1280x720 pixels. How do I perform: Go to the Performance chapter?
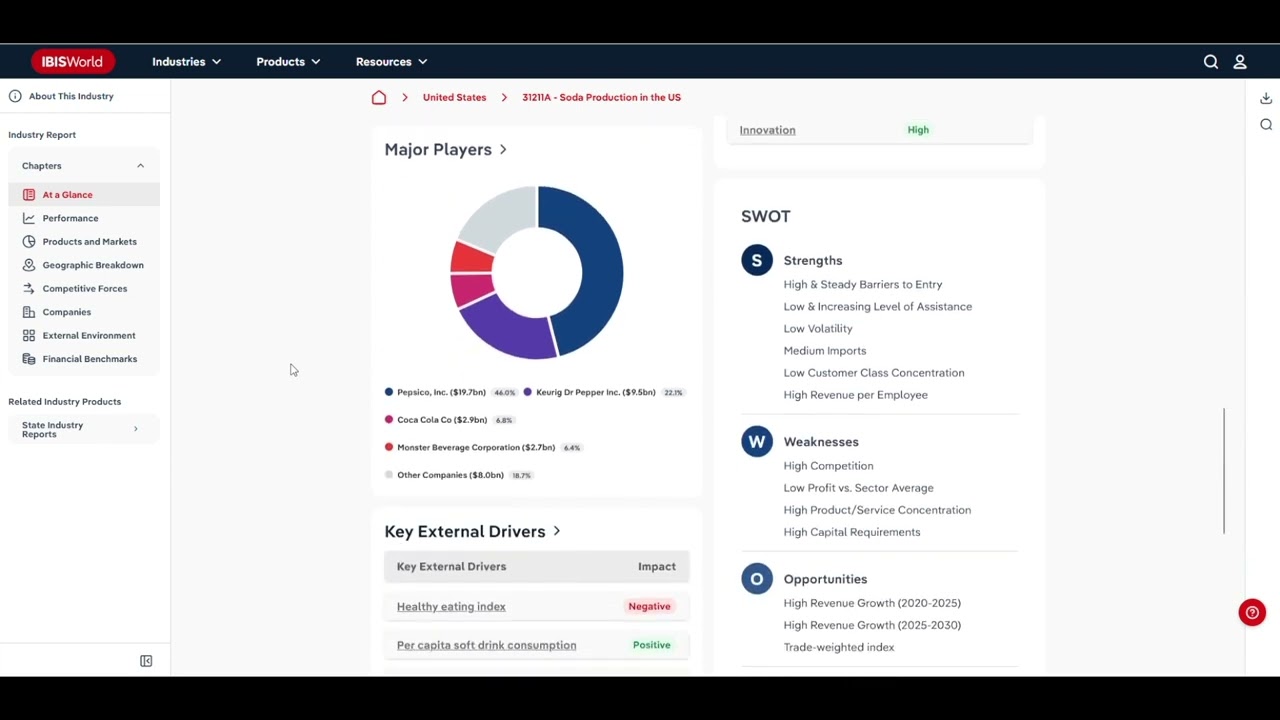[x=70, y=218]
